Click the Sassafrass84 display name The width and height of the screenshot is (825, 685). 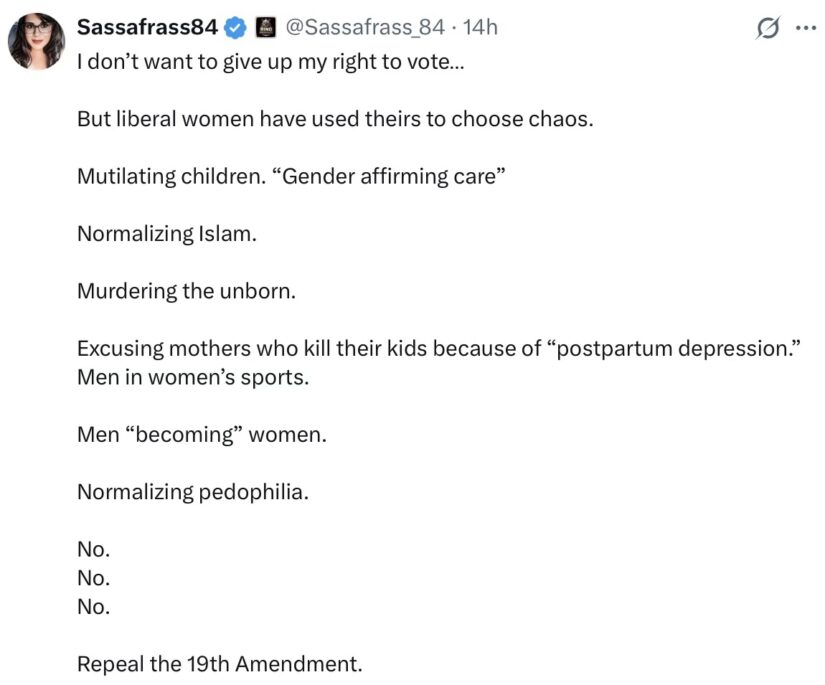click(x=147, y=27)
